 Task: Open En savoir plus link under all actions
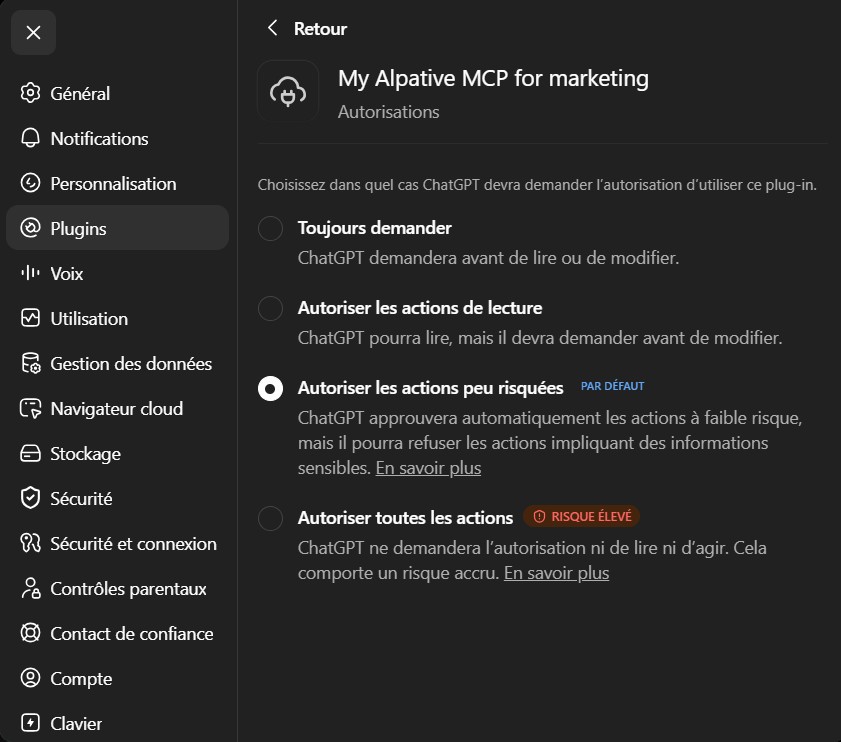pos(556,573)
